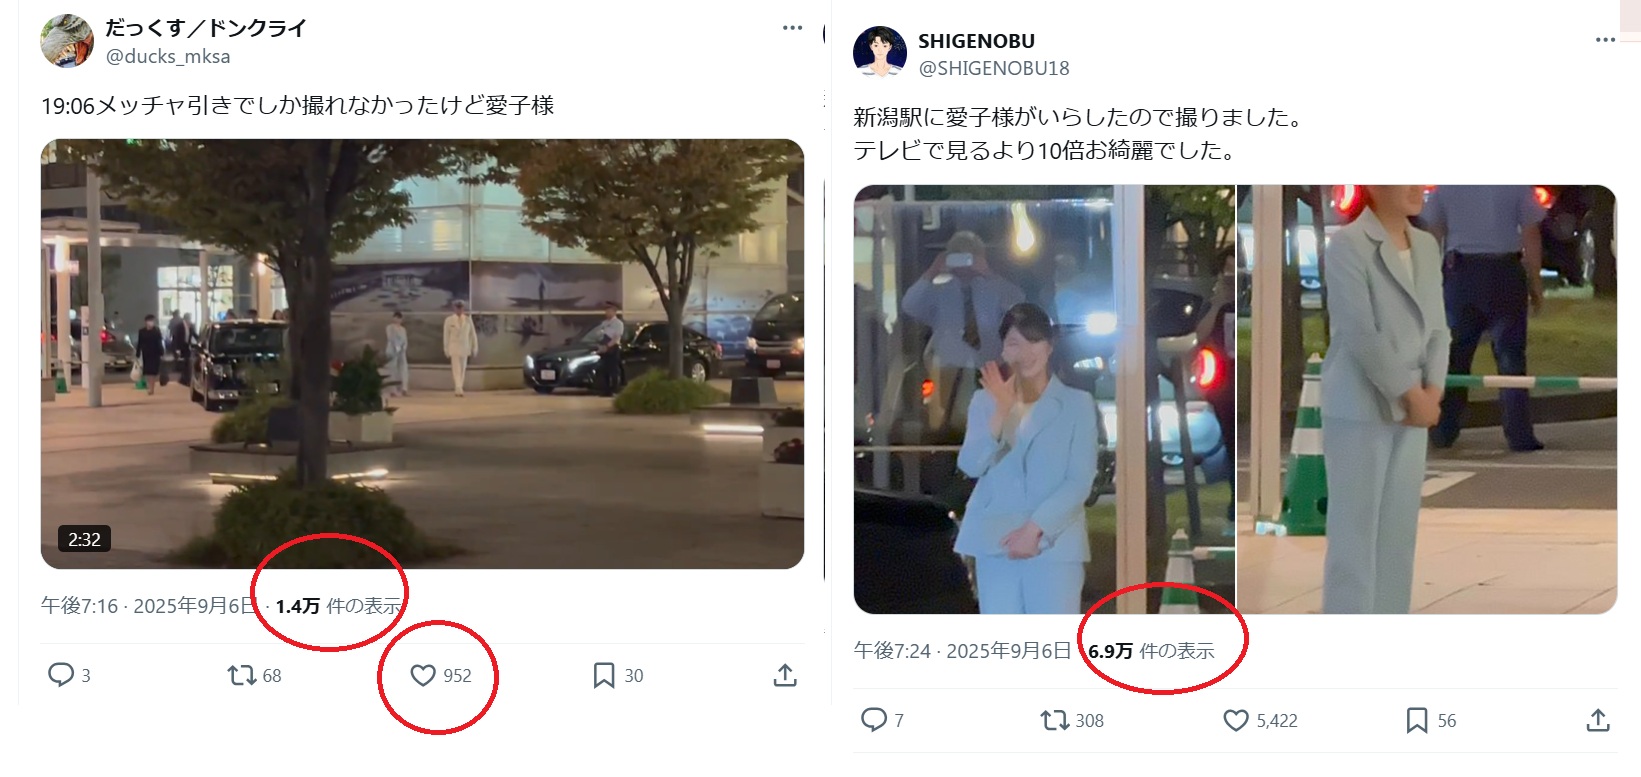
Task: Visit the @SHIGENOBU18 handle link
Action: (994, 68)
